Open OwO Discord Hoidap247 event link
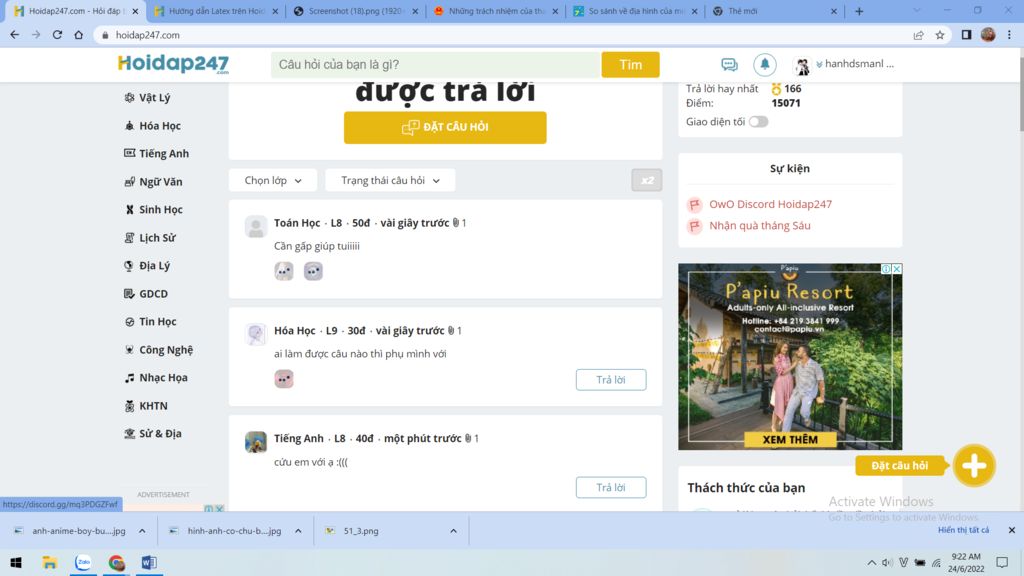Viewport: 1024px width, 576px height. point(771,204)
